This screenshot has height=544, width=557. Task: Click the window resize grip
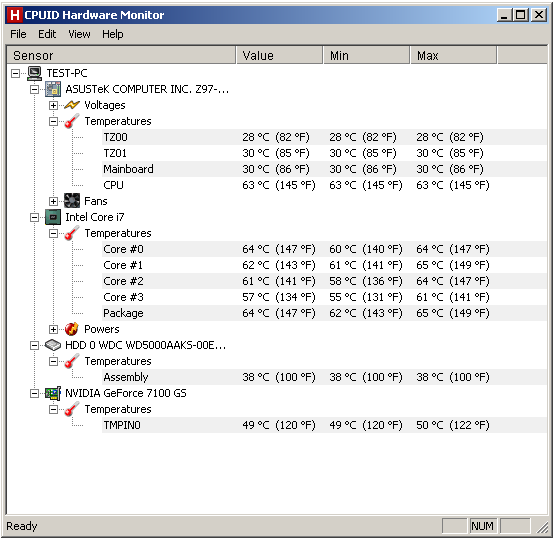pyautogui.click(x=542, y=527)
